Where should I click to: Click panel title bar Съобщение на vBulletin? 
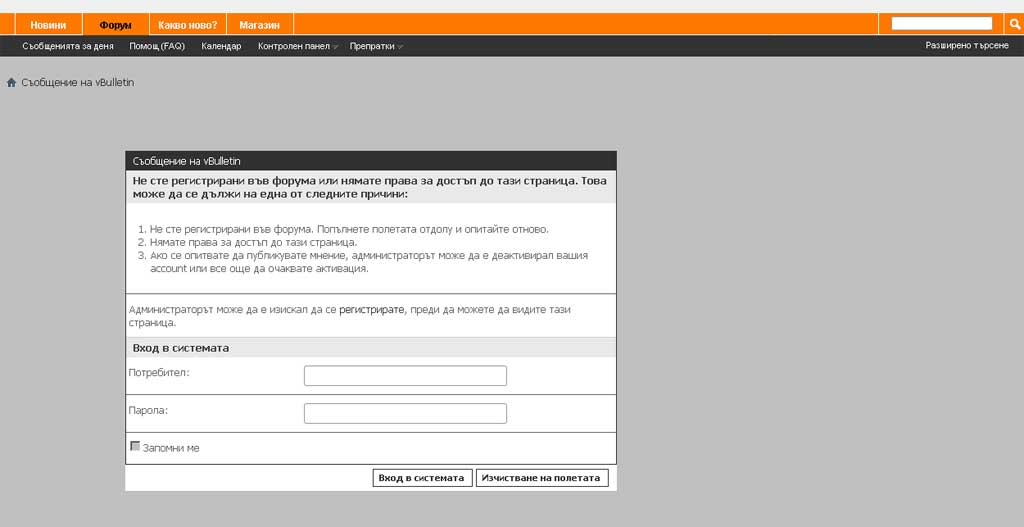pos(371,161)
